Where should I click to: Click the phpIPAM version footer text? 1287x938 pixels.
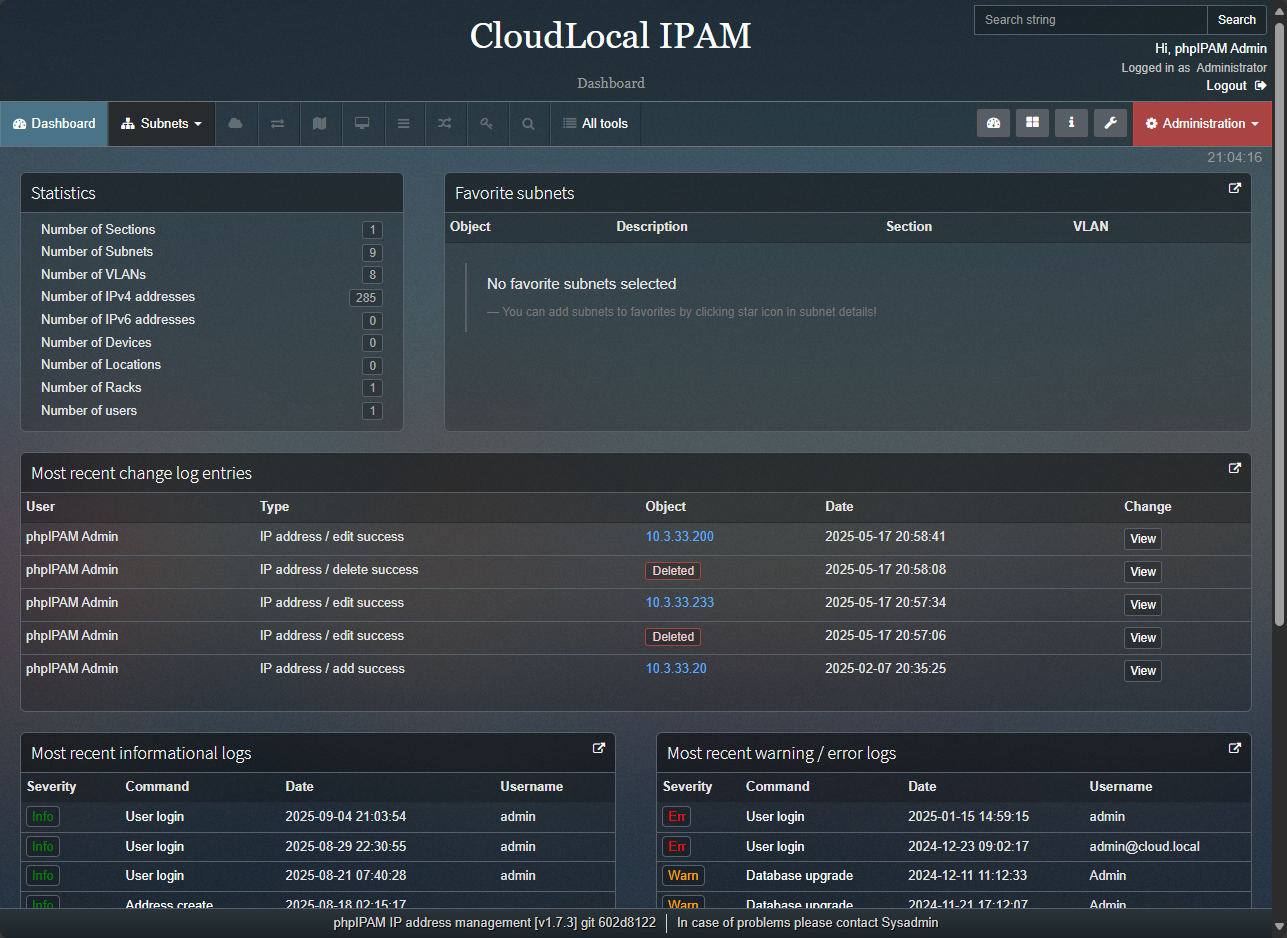[495, 923]
